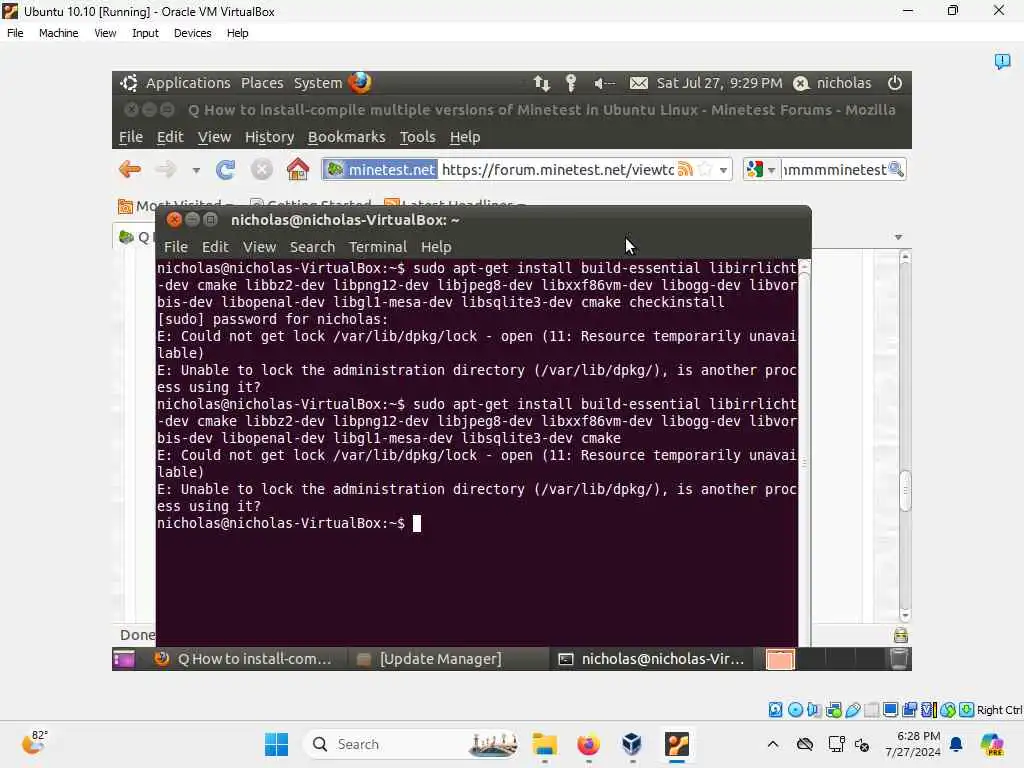The height and width of the screenshot is (768, 1024).
Task: Open the volume speaker indicator
Action: point(604,83)
